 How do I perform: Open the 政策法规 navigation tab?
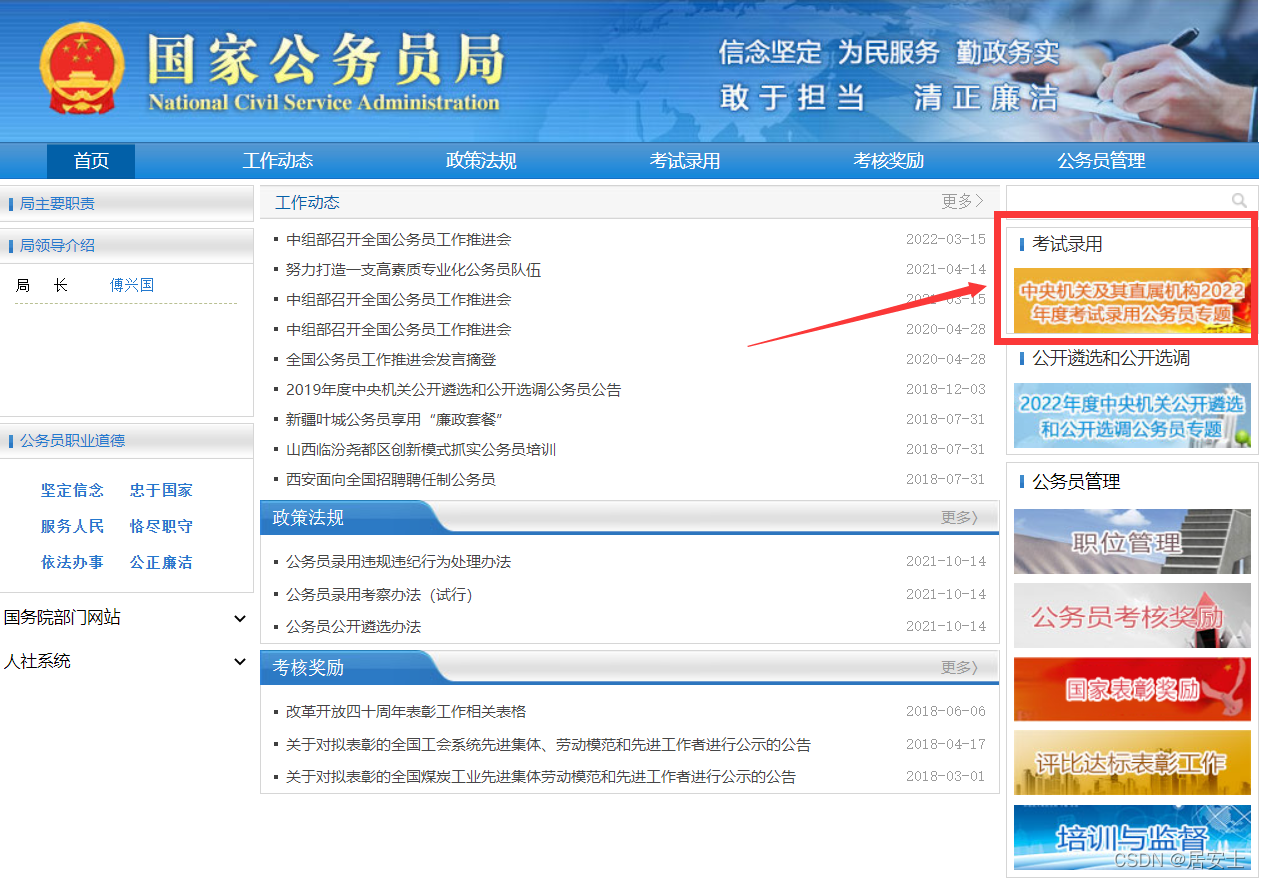pos(481,161)
